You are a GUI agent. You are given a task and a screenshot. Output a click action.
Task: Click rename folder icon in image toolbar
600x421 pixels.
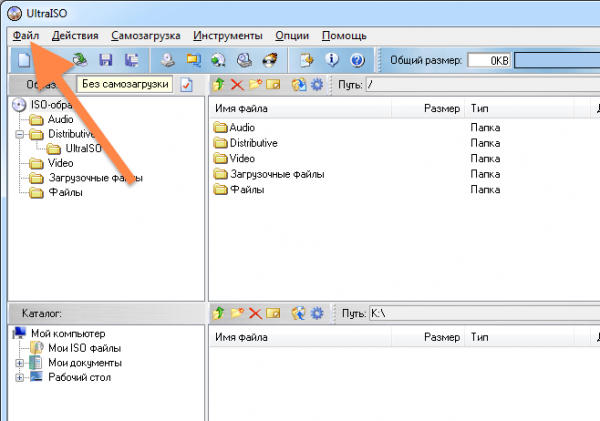coord(273,84)
